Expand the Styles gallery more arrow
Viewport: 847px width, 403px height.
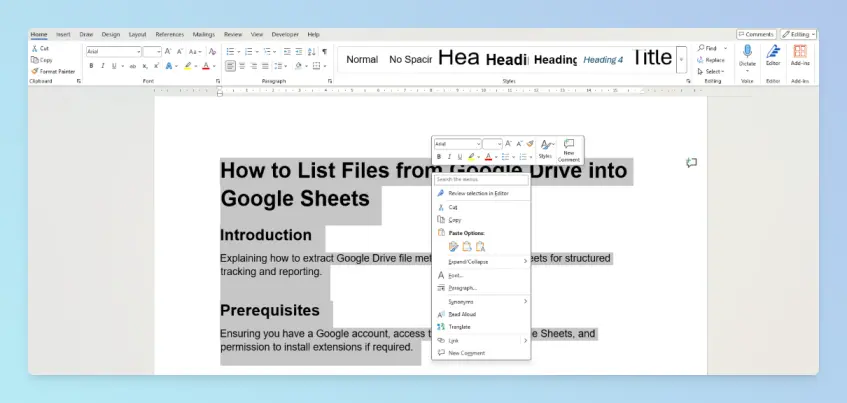tap(681, 60)
